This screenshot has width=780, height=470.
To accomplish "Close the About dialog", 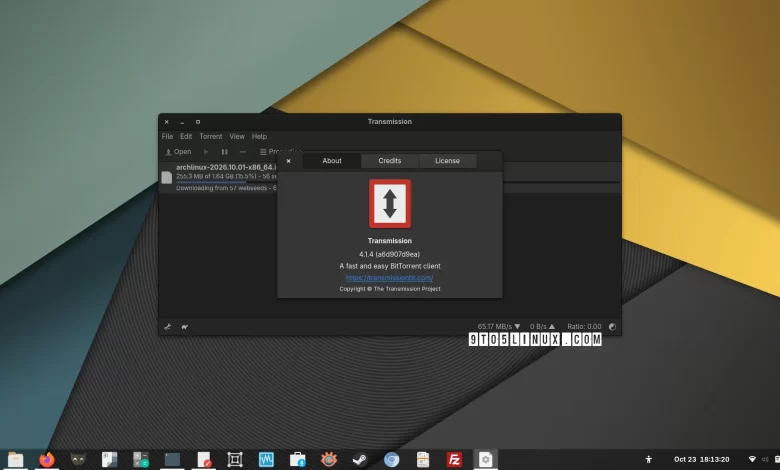I will pyautogui.click(x=289, y=161).
